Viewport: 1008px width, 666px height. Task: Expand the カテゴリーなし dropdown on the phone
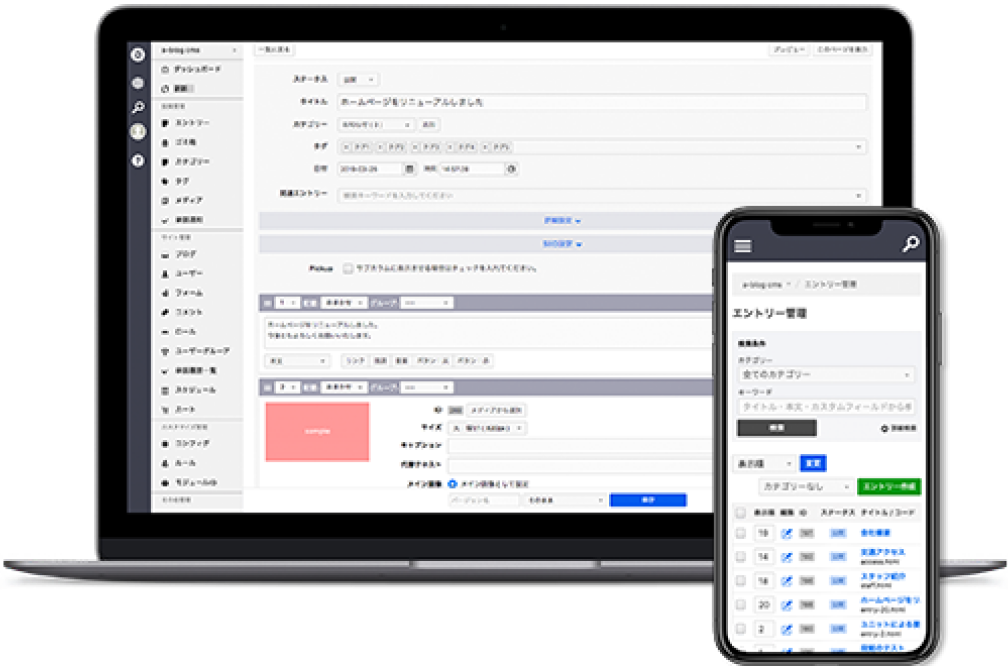coord(805,486)
